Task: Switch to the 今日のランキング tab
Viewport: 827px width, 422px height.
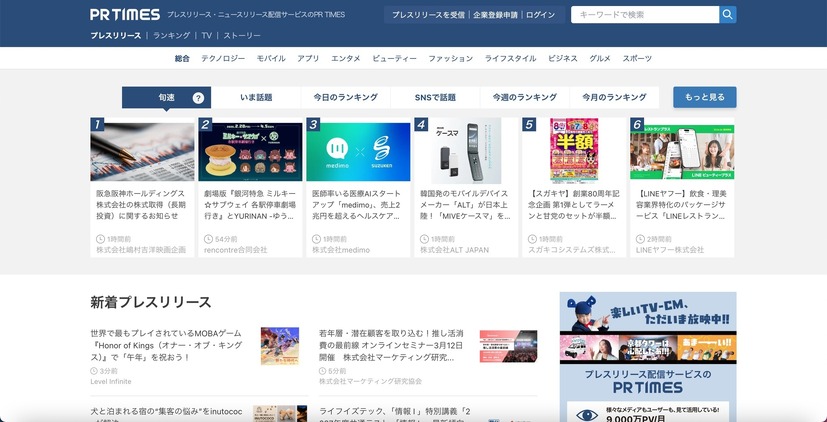Action: point(345,98)
